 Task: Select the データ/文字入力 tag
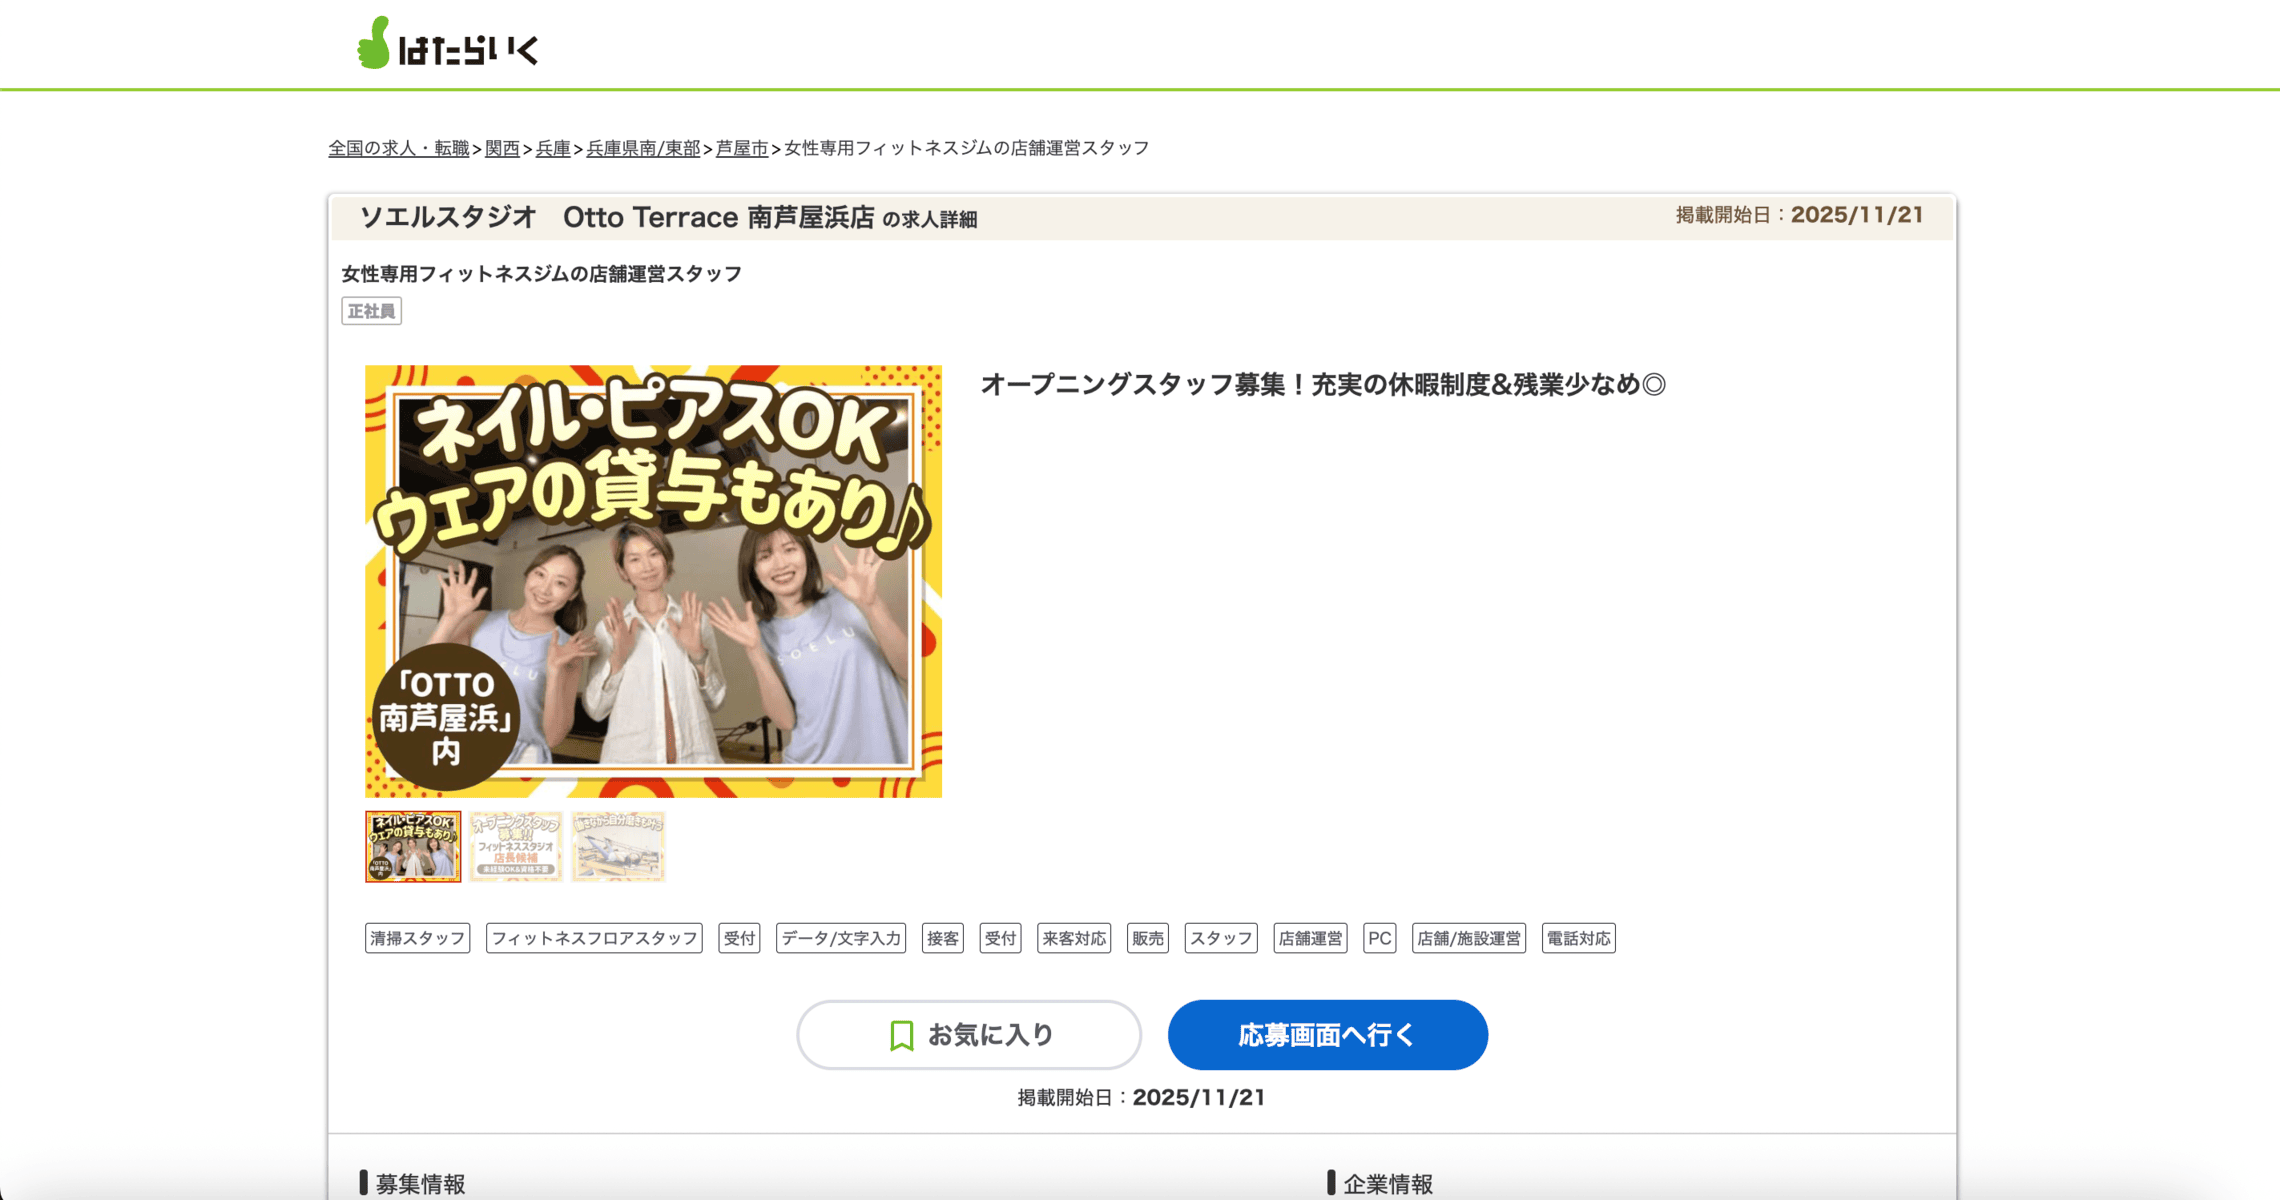(x=840, y=938)
